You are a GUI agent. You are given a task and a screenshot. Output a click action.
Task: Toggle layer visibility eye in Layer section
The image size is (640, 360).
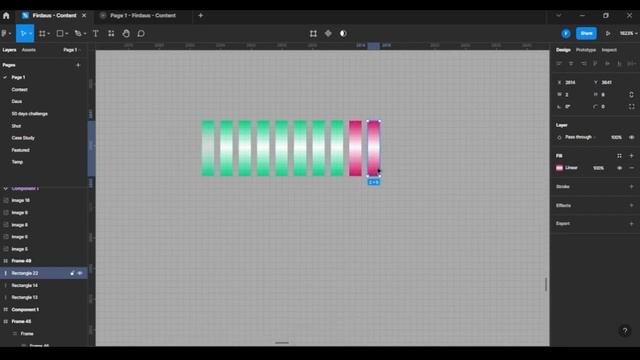click(x=631, y=138)
